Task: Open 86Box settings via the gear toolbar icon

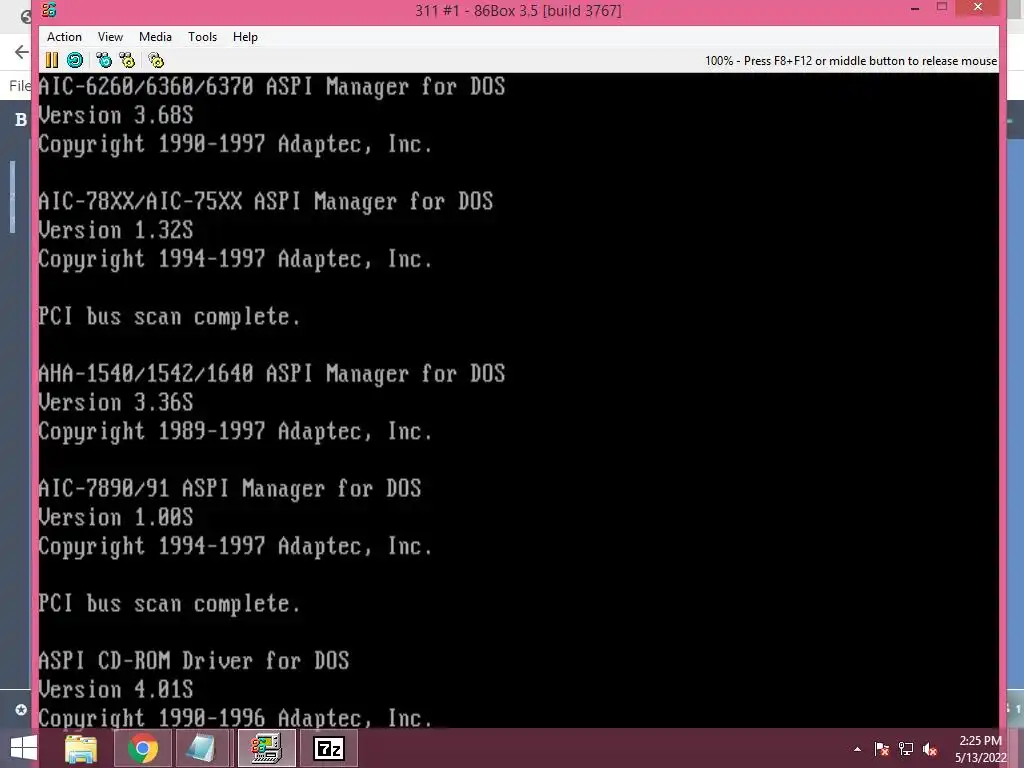Action: tap(156, 60)
